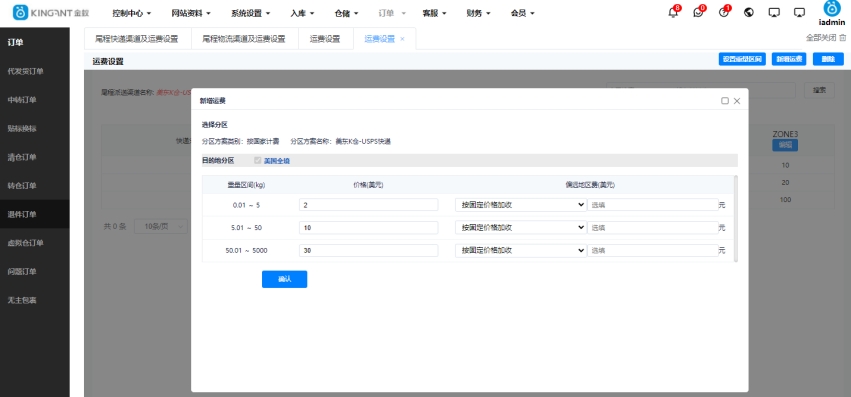
Task: Select 无主包裹 in the sidebar
Action: click(x=35, y=300)
